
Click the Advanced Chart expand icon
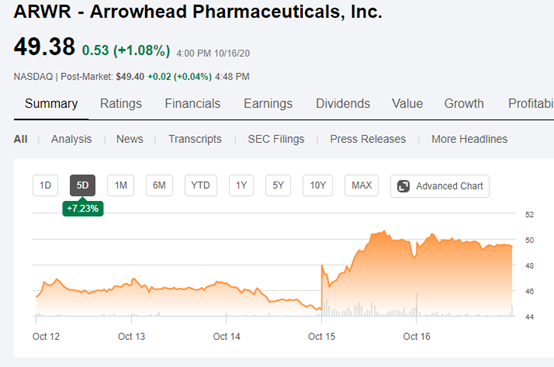click(x=403, y=186)
